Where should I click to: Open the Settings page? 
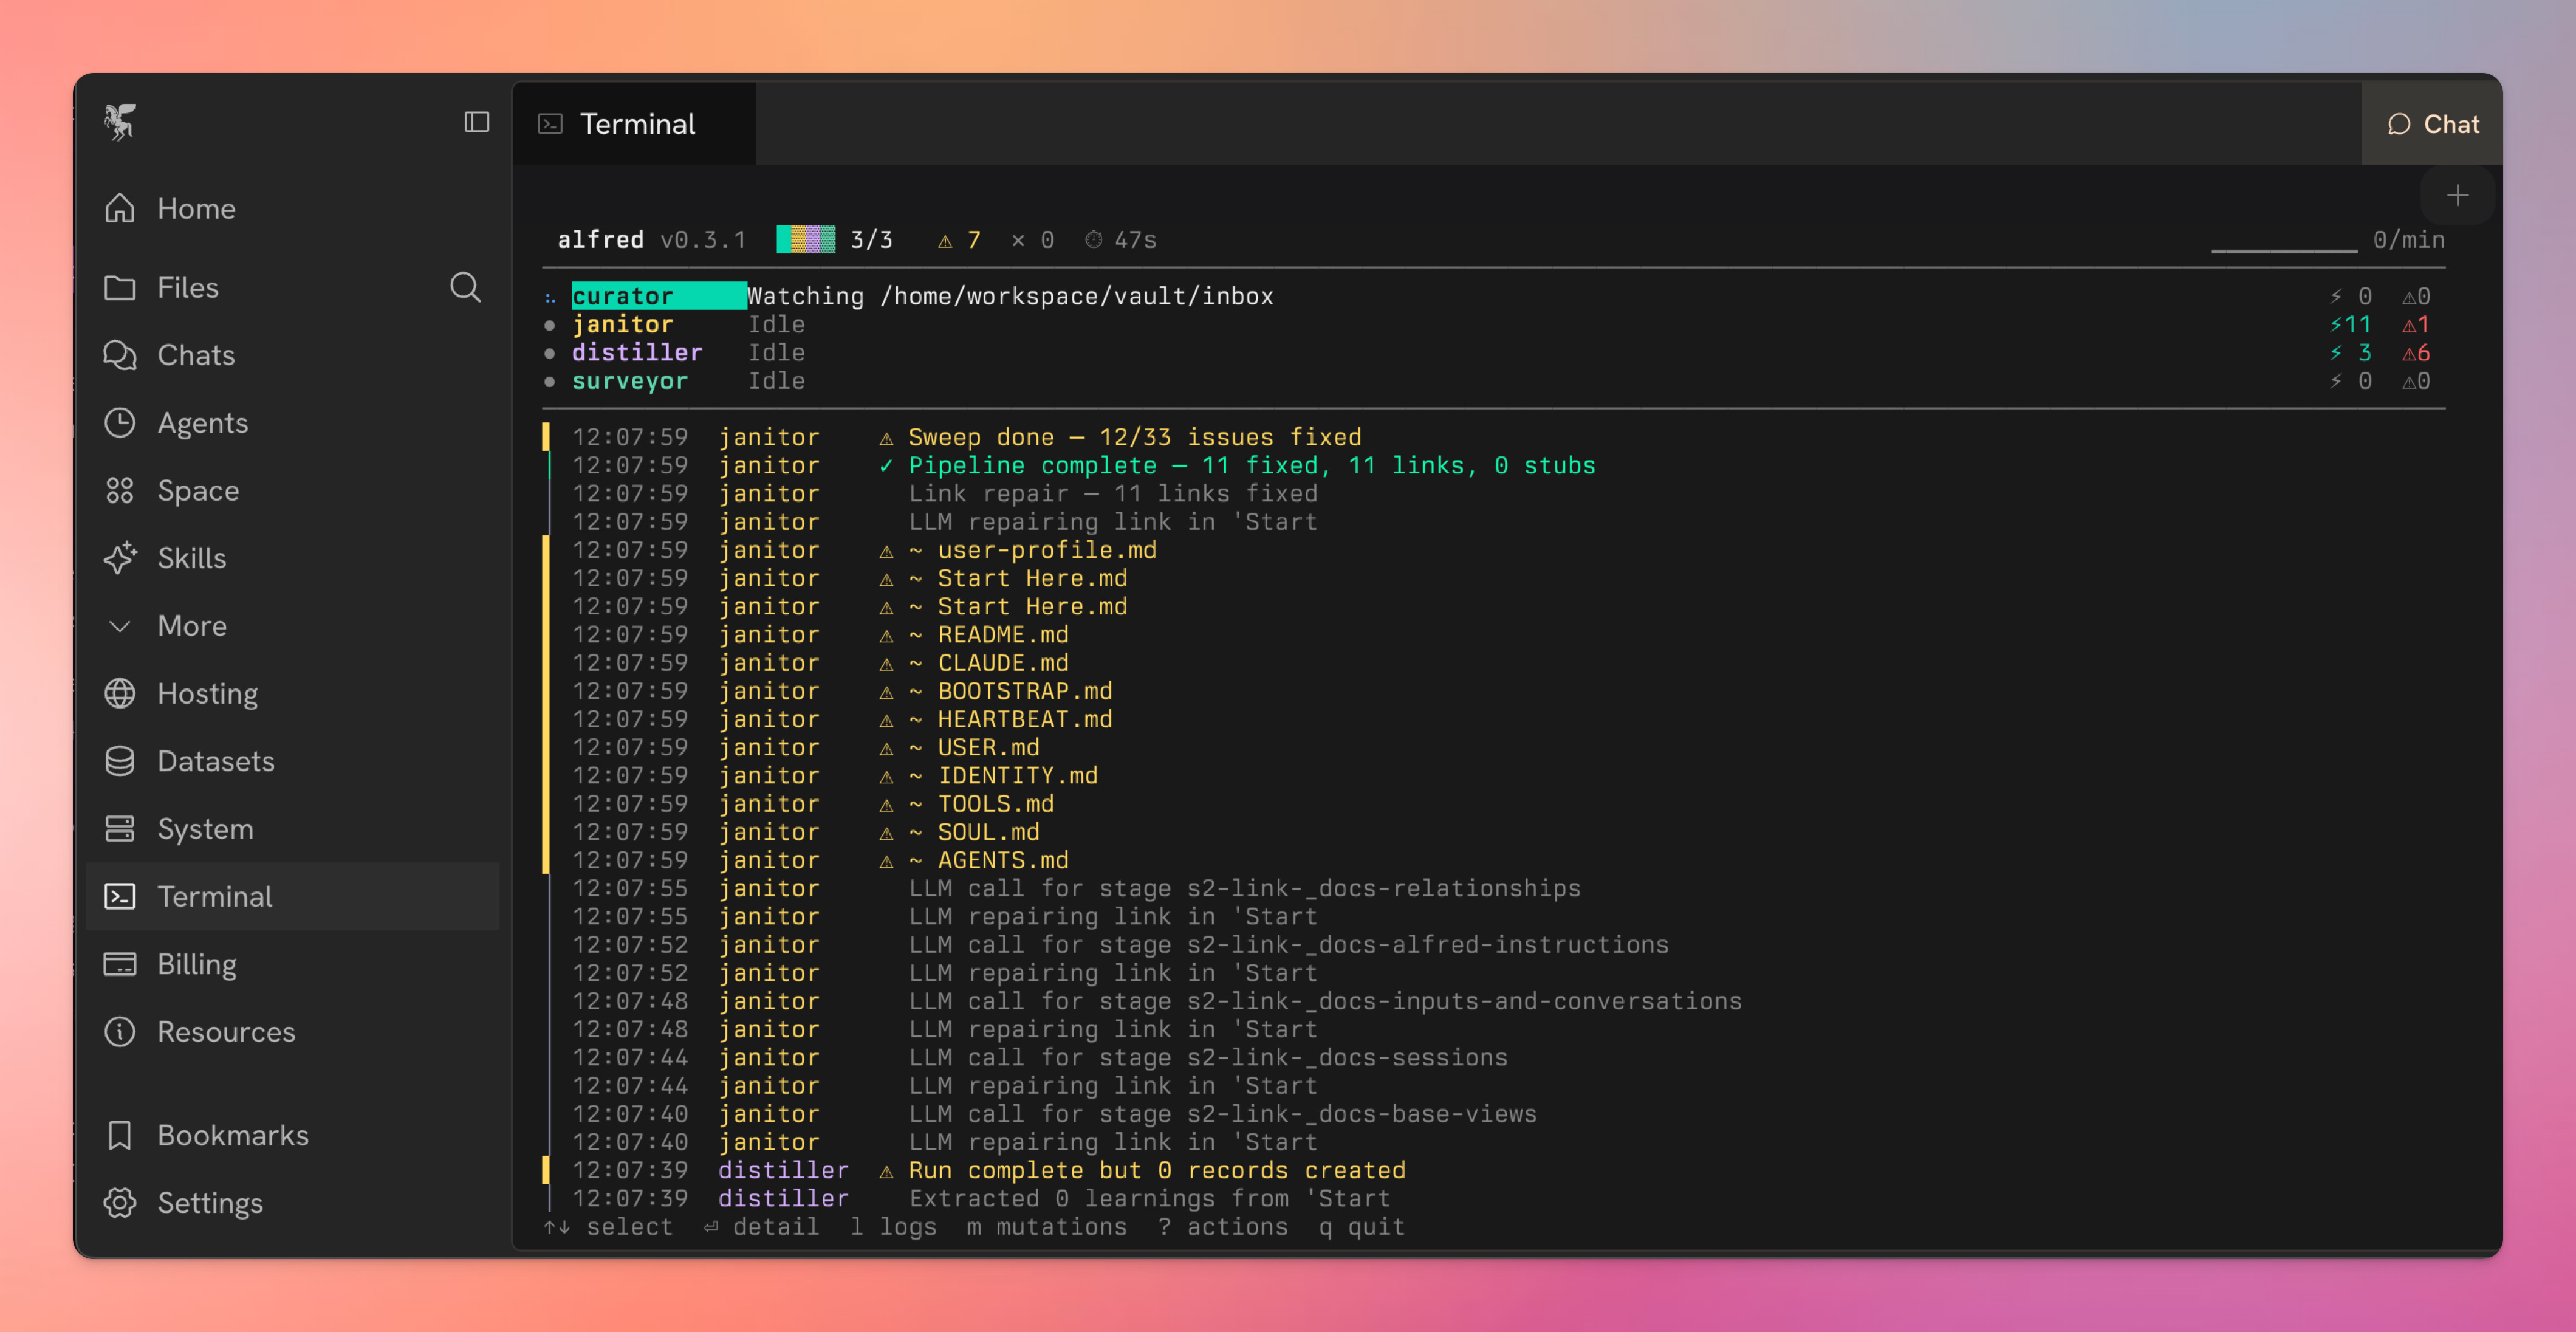(209, 1202)
